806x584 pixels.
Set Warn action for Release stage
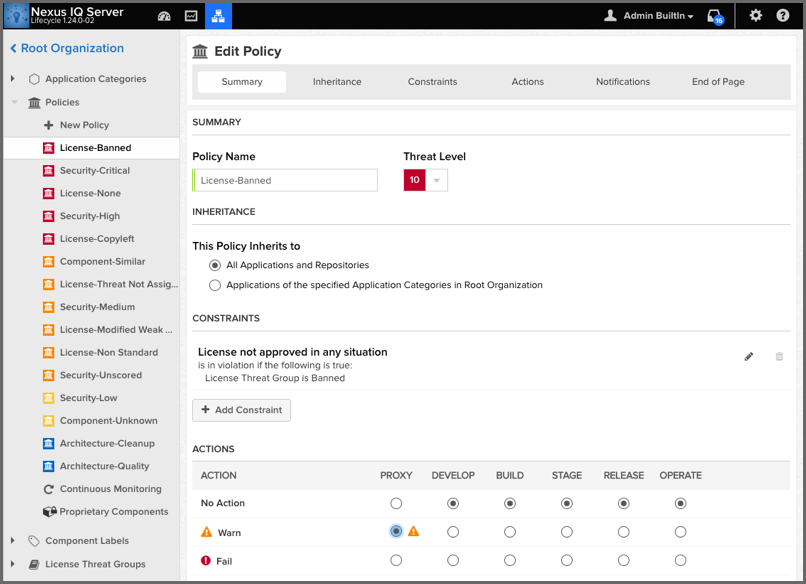pyautogui.click(x=623, y=532)
